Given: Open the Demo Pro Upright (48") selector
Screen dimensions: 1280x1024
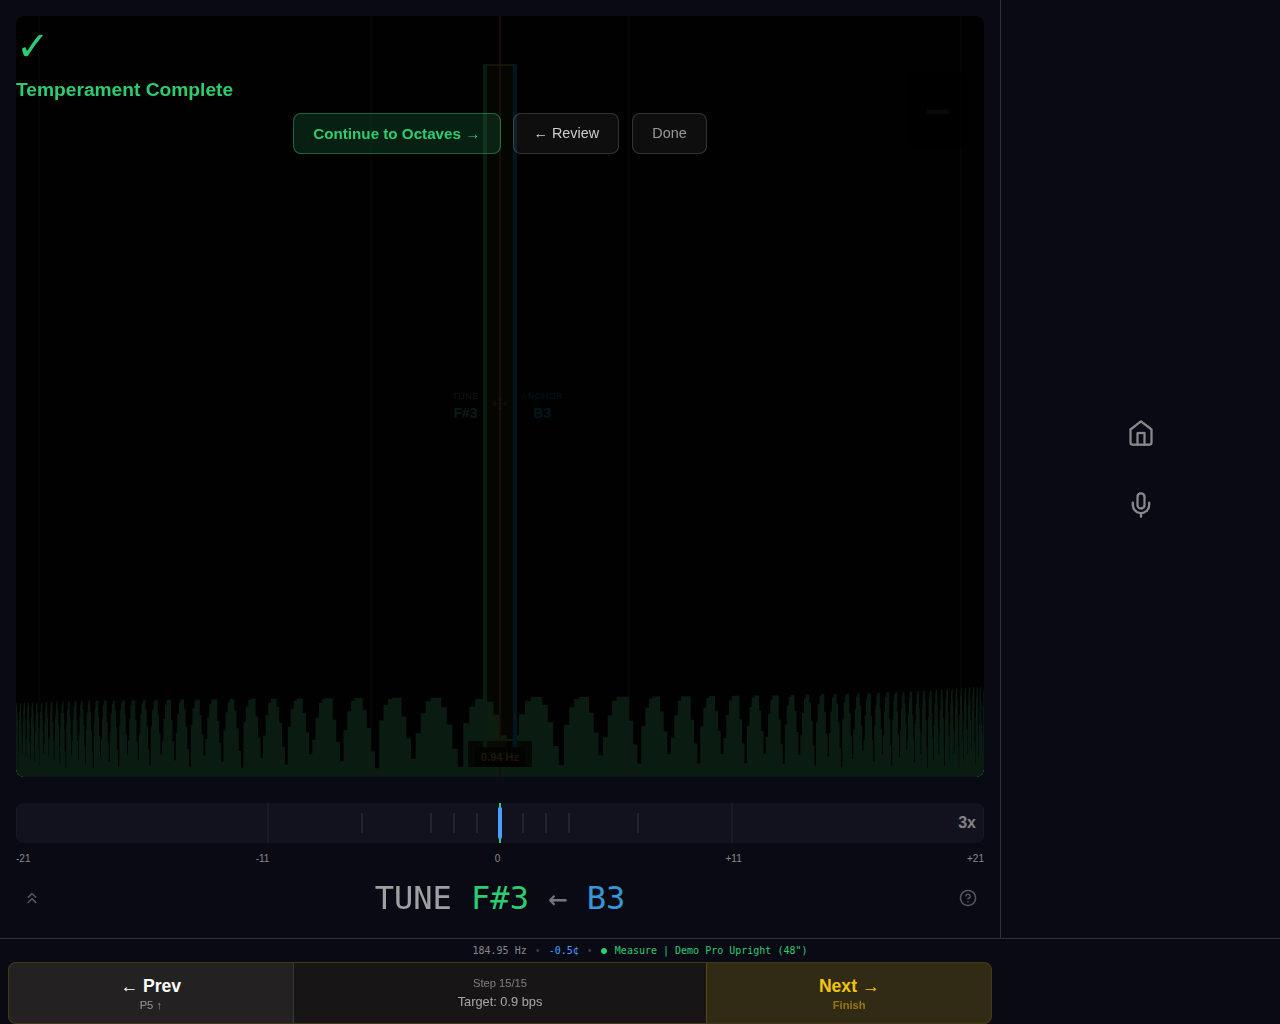Looking at the screenshot, I should [x=741, y=950].
